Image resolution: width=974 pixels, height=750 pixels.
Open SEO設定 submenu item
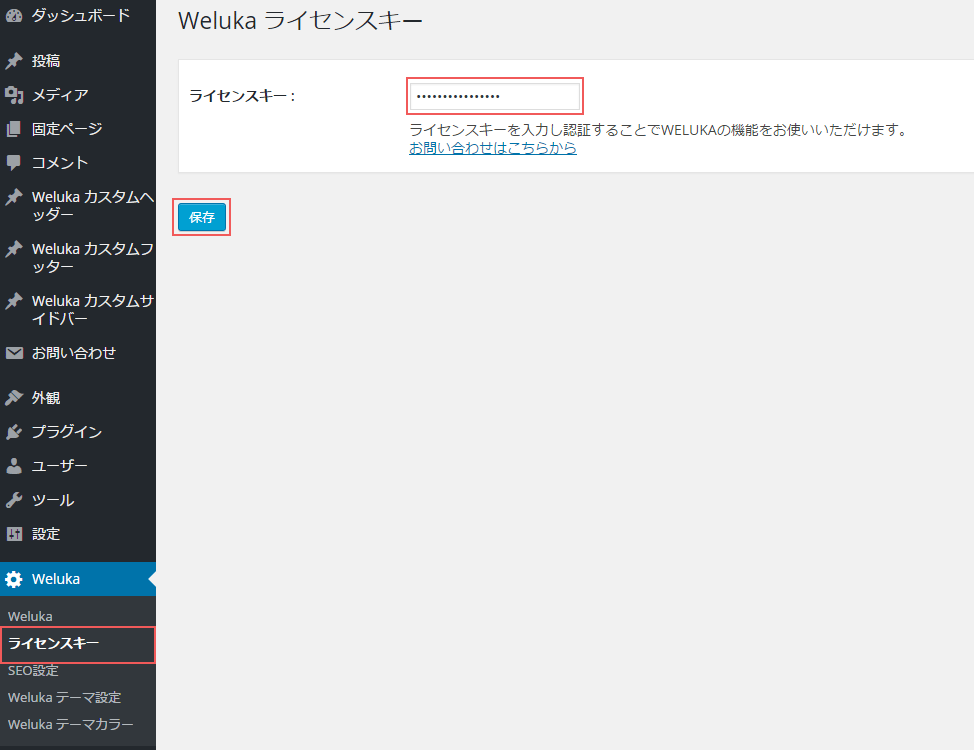tap(33, 670)
